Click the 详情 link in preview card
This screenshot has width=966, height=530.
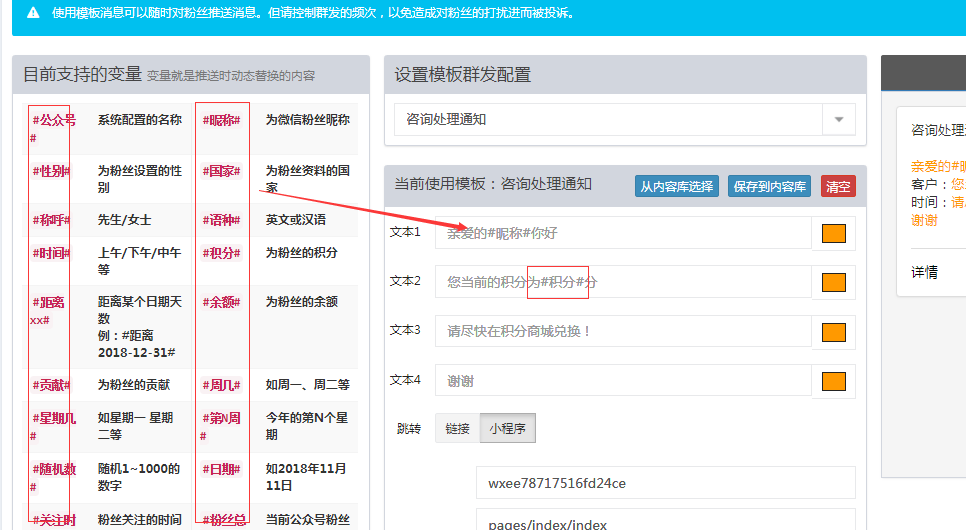point(924,272)
